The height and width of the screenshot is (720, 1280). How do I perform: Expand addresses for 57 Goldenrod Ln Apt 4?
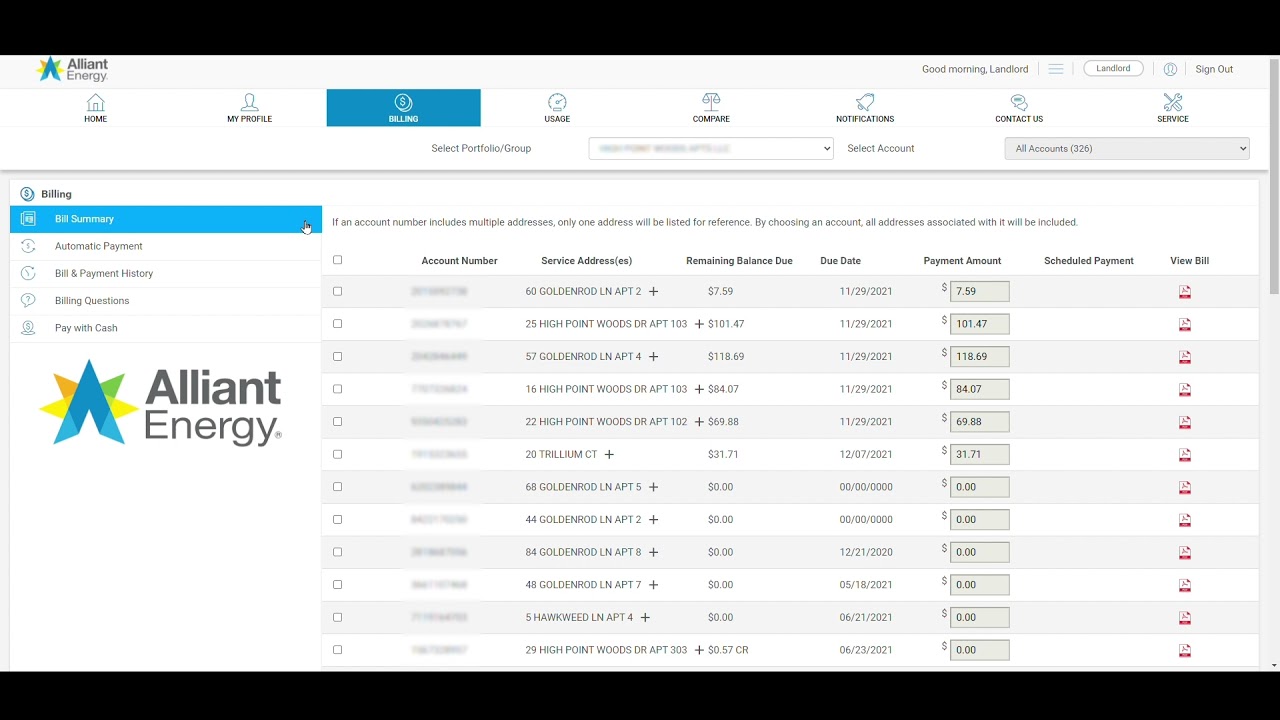pos(653,356)
